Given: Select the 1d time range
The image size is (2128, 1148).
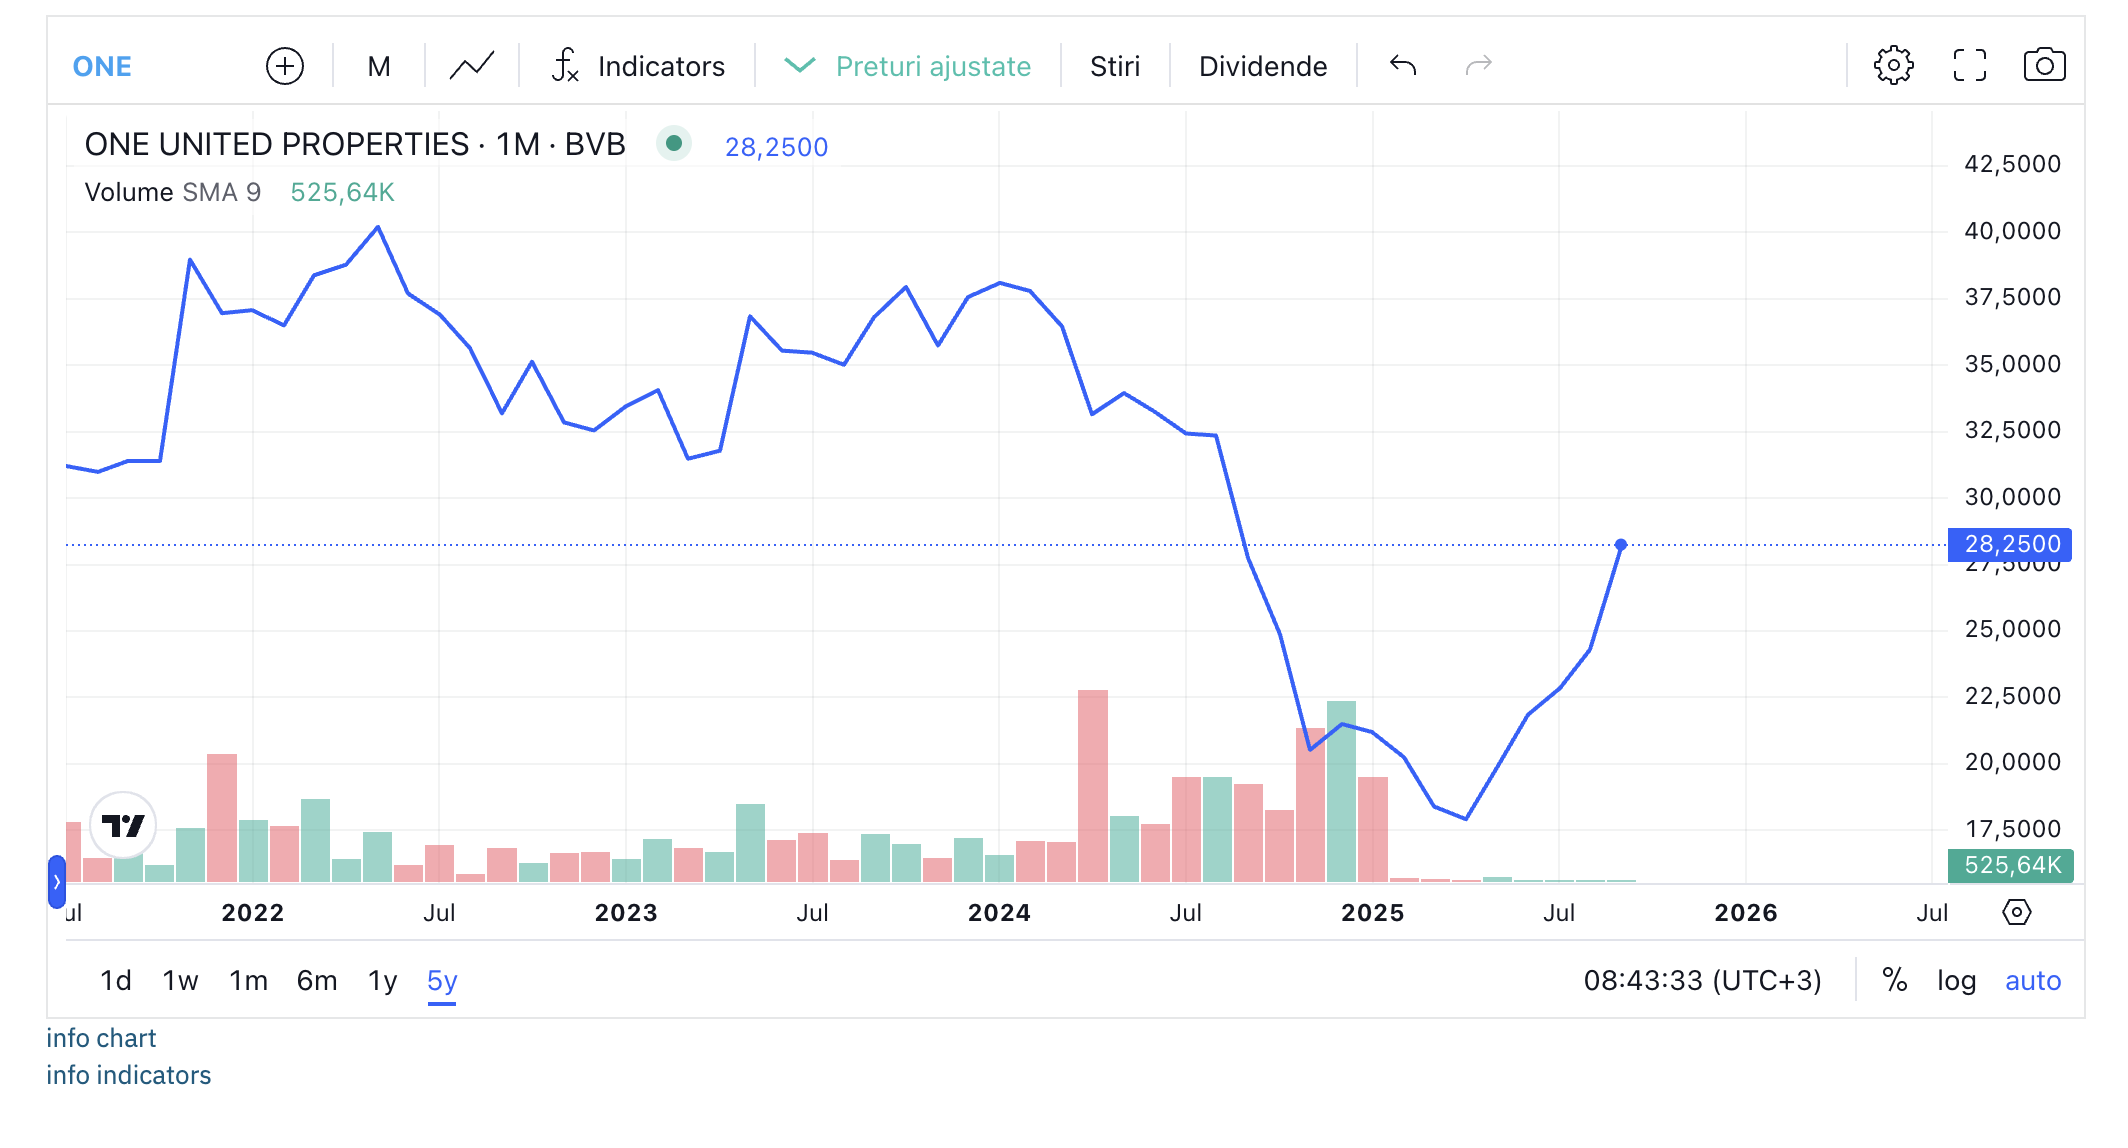Looking at the screenshot, I should pos(116,980).
